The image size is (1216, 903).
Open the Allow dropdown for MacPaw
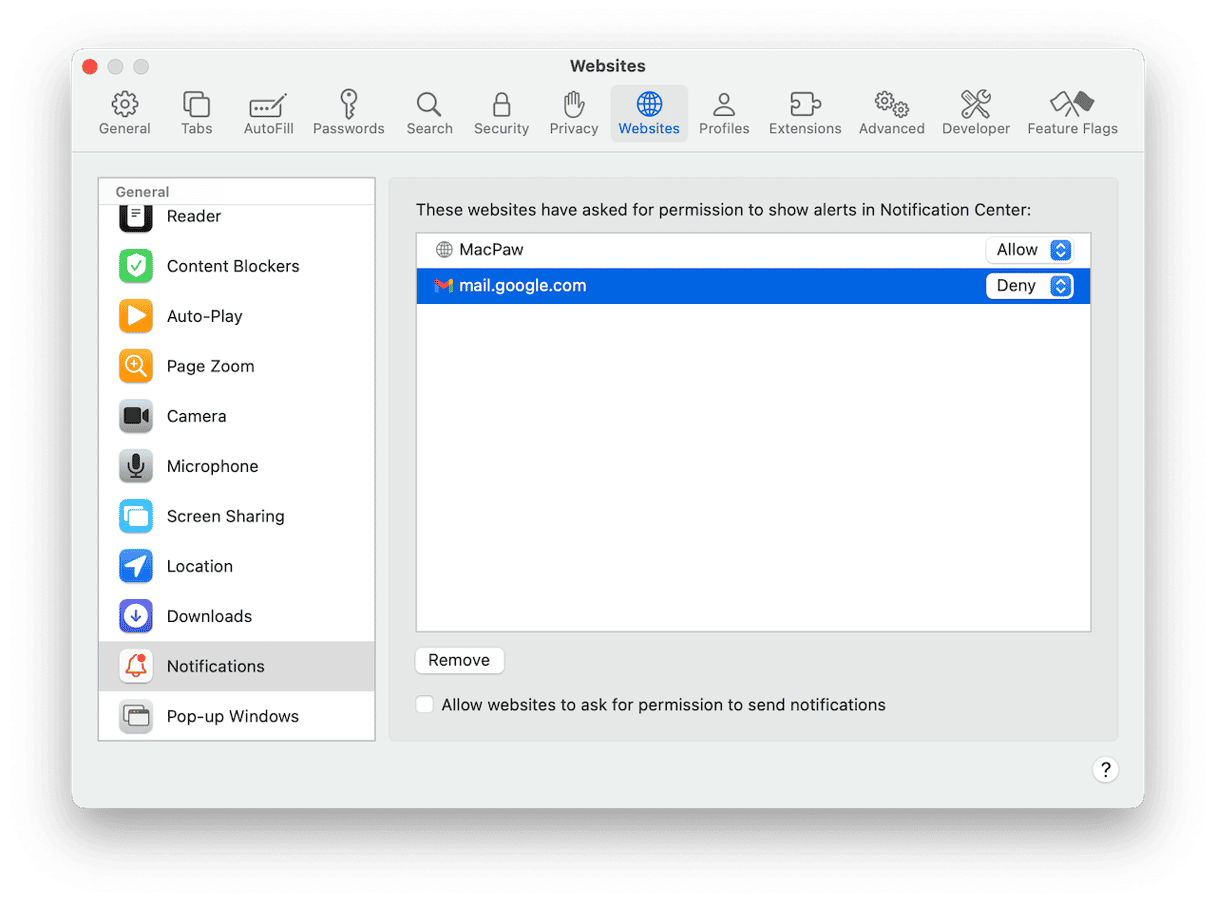click(x=1029, y=250)
